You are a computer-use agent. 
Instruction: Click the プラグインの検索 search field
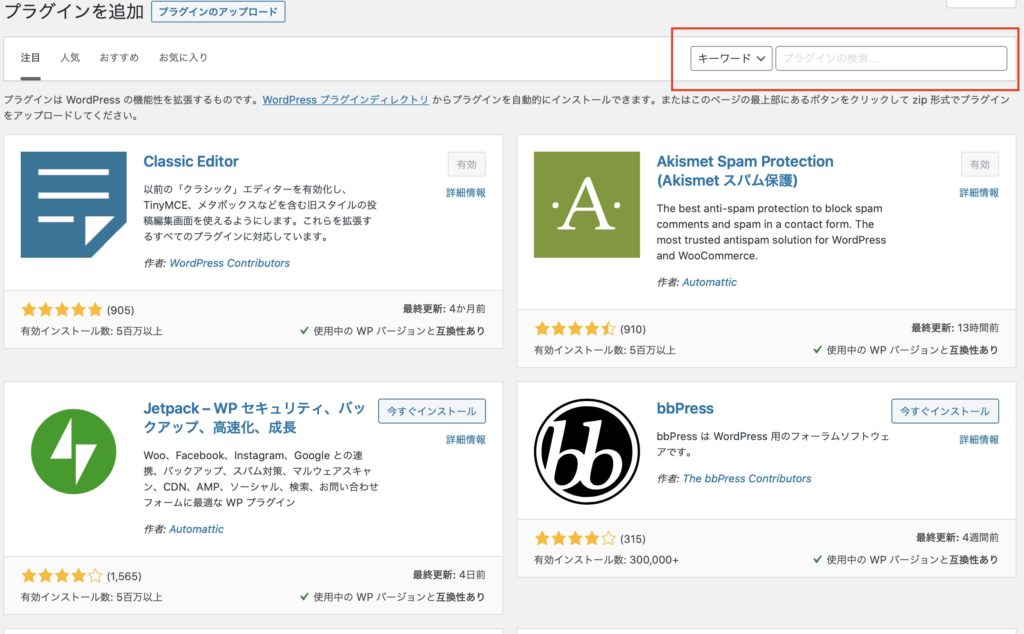coord(891,59)
